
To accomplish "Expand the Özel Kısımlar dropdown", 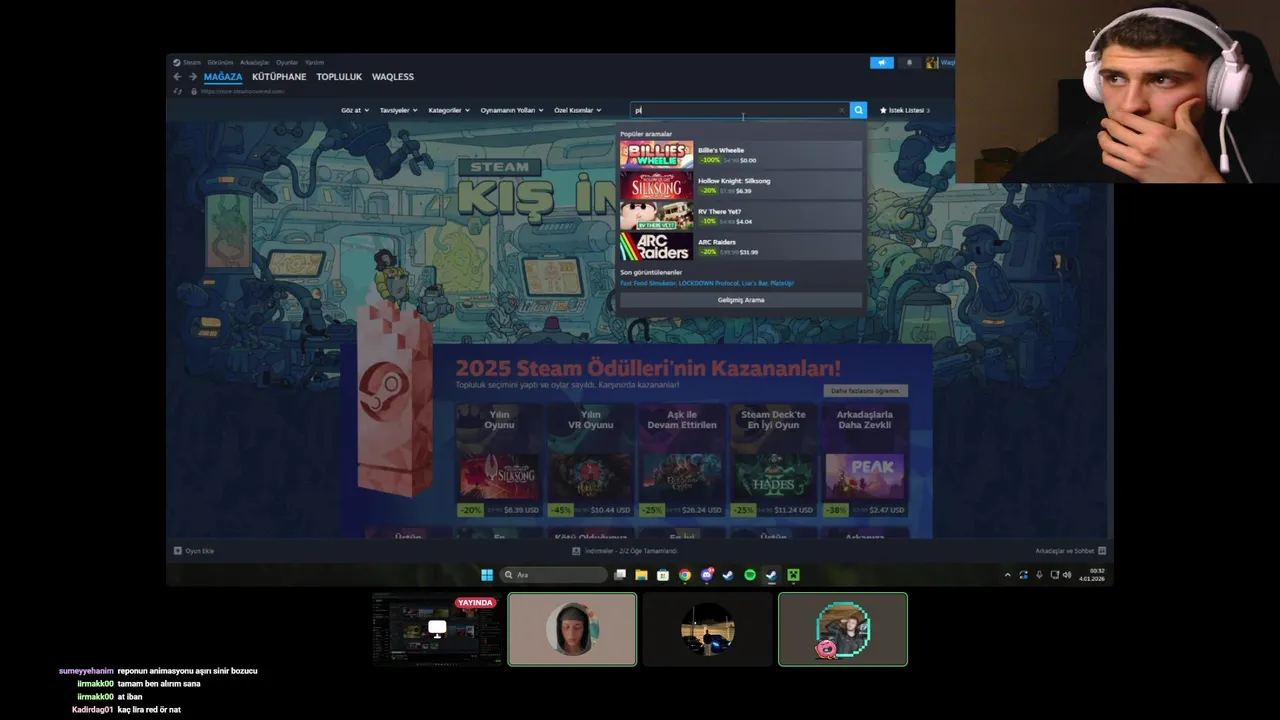I will tap(578, 110).
